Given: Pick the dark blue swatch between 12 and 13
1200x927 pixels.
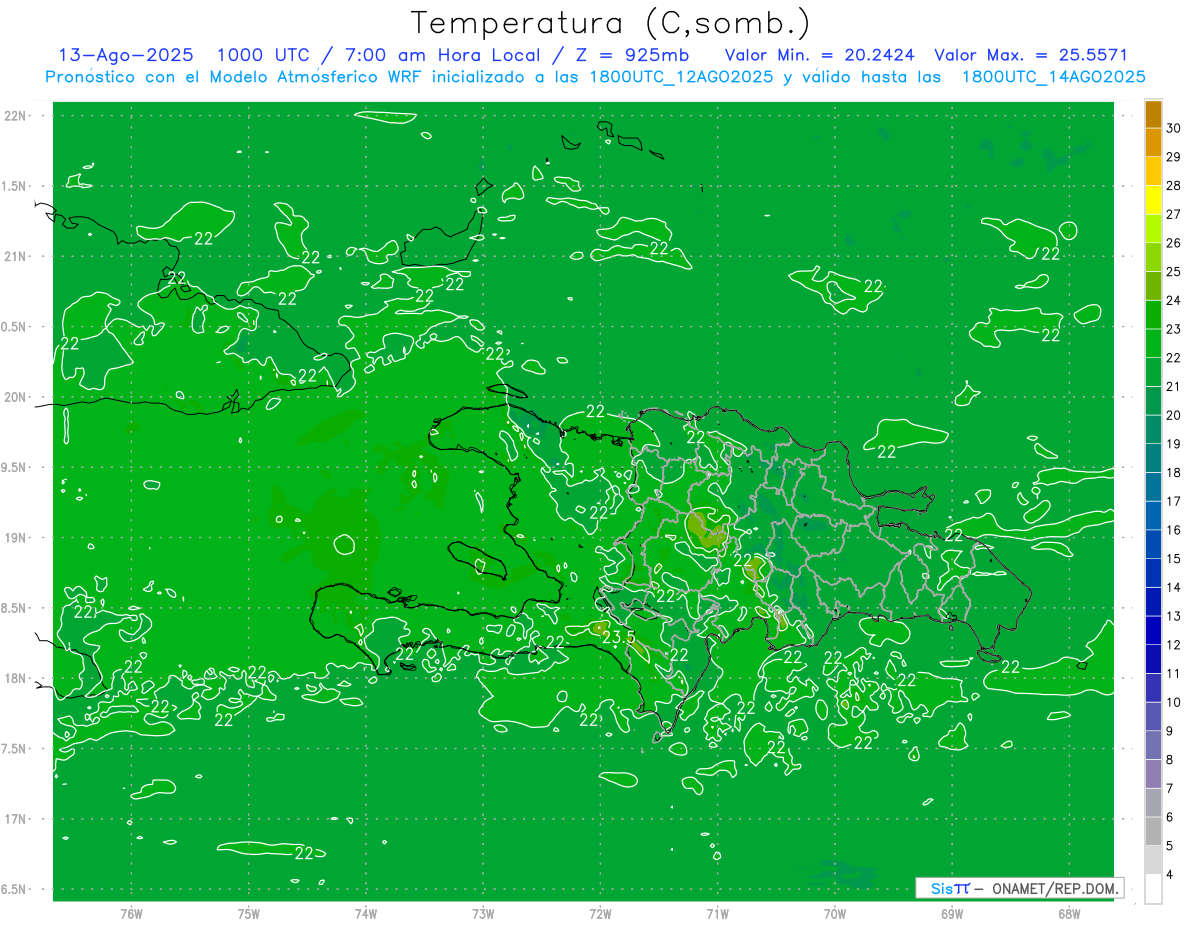Looking at the screenshot, I should [x=1153, y=630].
